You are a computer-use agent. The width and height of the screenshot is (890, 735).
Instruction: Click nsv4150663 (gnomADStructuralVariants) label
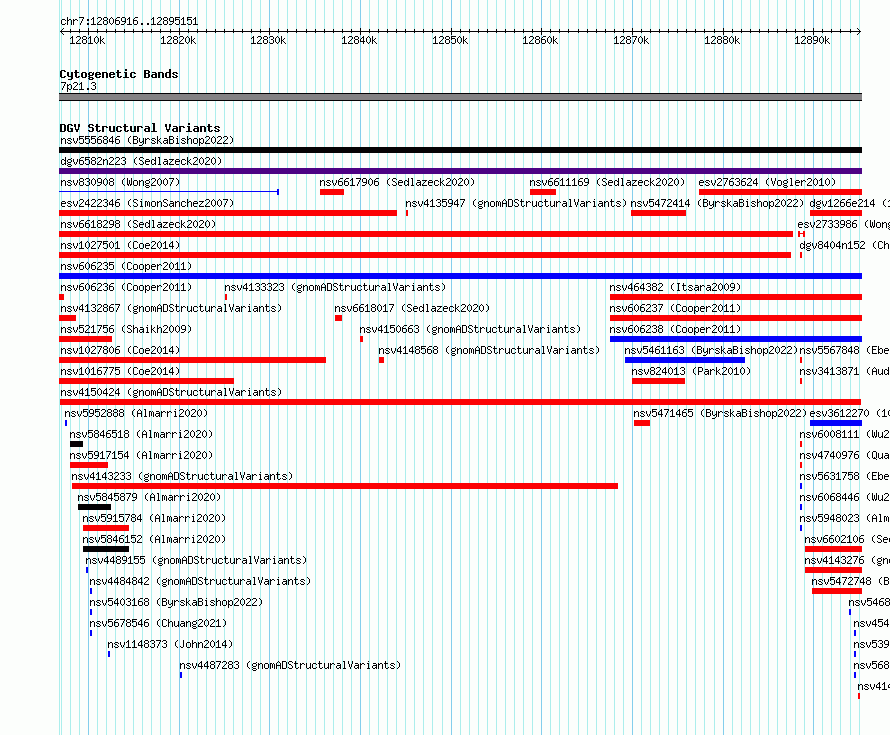[470, 329]
